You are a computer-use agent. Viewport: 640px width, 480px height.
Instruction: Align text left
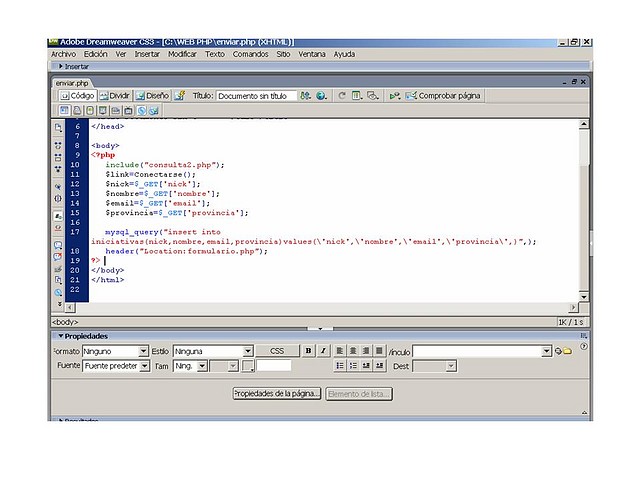pyautogui.click(x=340, y=351)
